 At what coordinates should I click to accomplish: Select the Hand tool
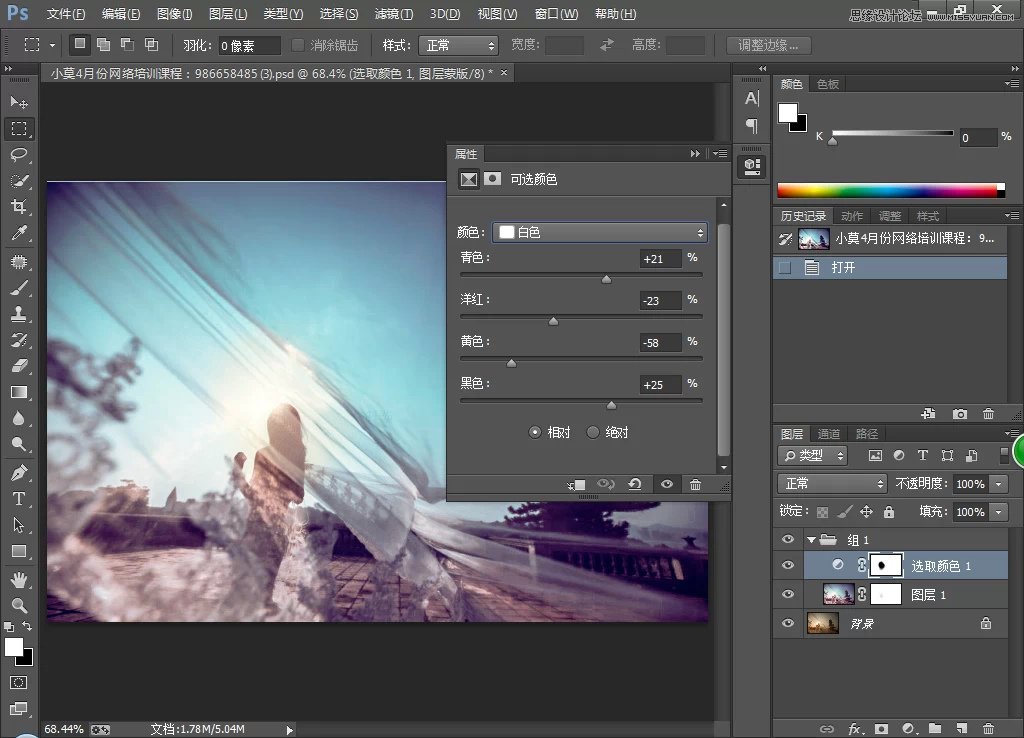point(19,579)
